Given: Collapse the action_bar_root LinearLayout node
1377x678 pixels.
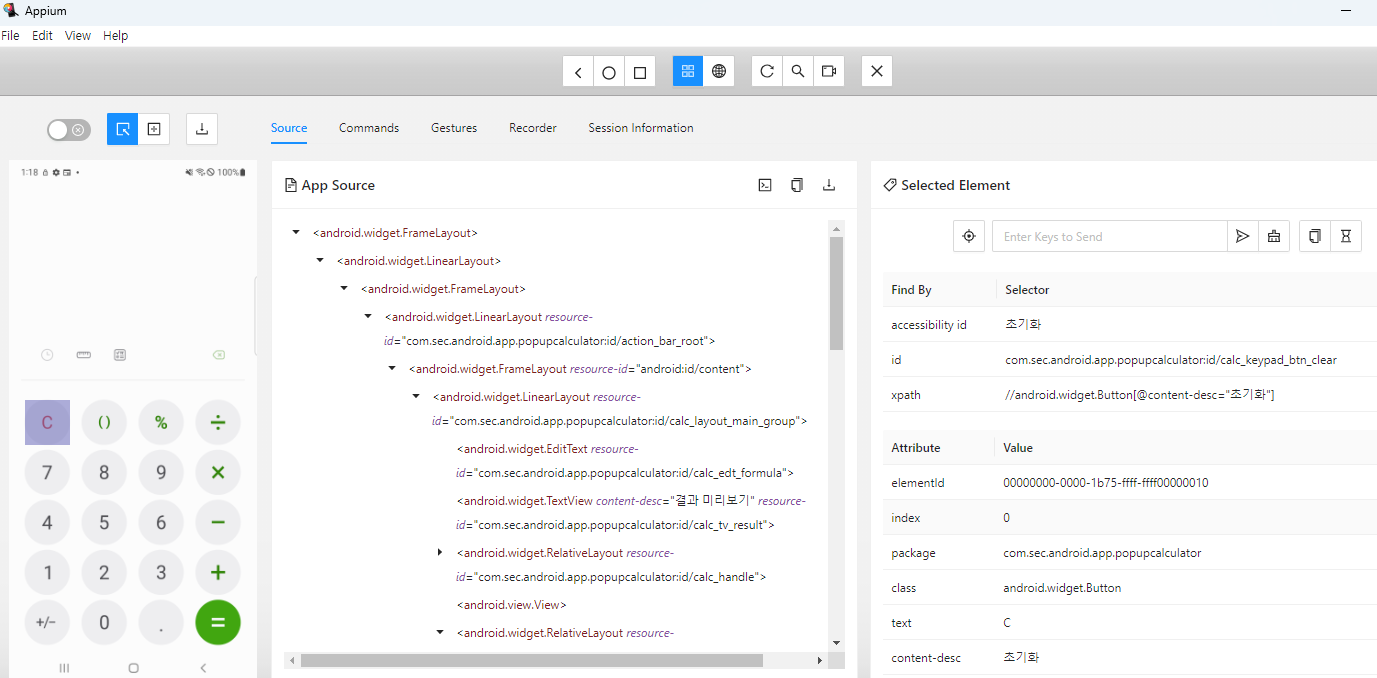Looking at the screenshot, I should click(368, 317).
